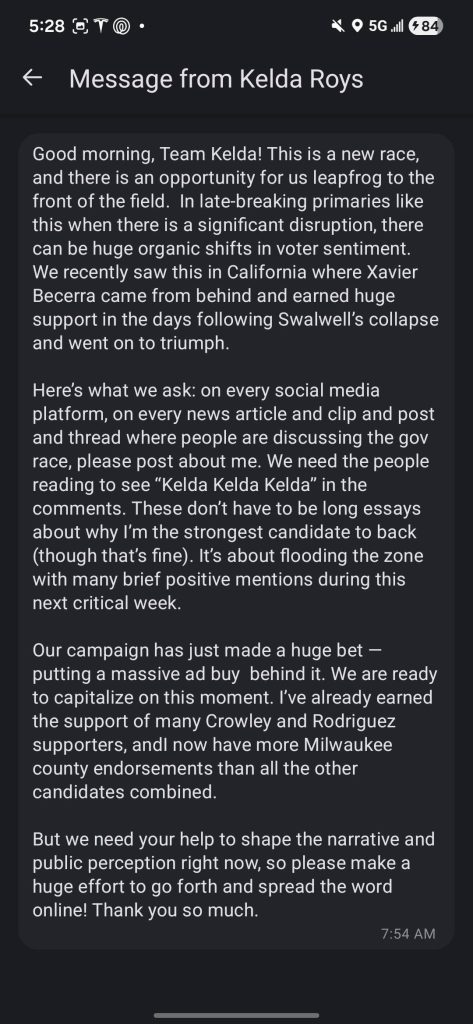
Task: Tap the battery indicator showing 84
Action: 426,26
